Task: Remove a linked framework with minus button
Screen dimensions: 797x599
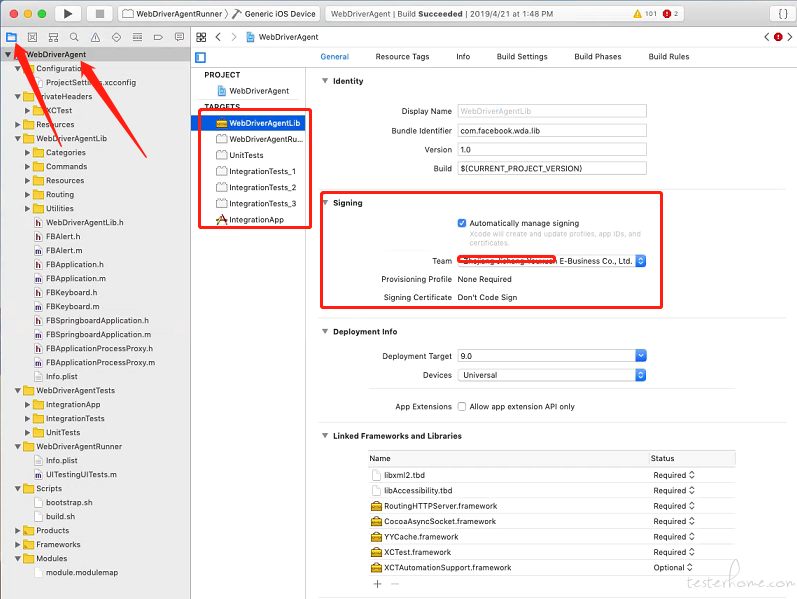Action: pos(395,584)
